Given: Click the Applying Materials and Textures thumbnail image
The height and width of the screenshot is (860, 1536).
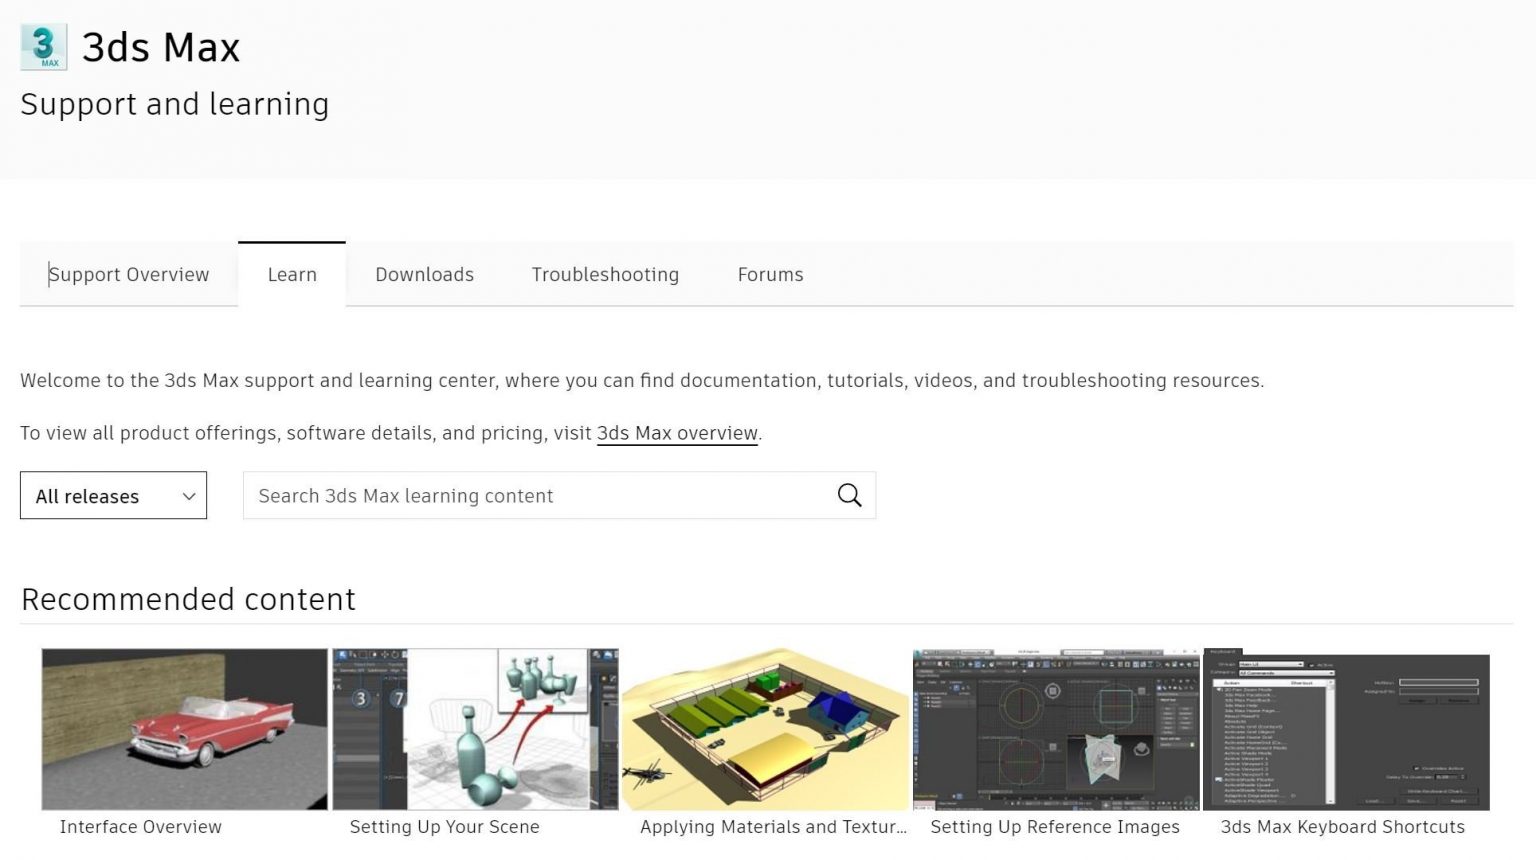Looking at the screenshot, I should coord(765,729).
